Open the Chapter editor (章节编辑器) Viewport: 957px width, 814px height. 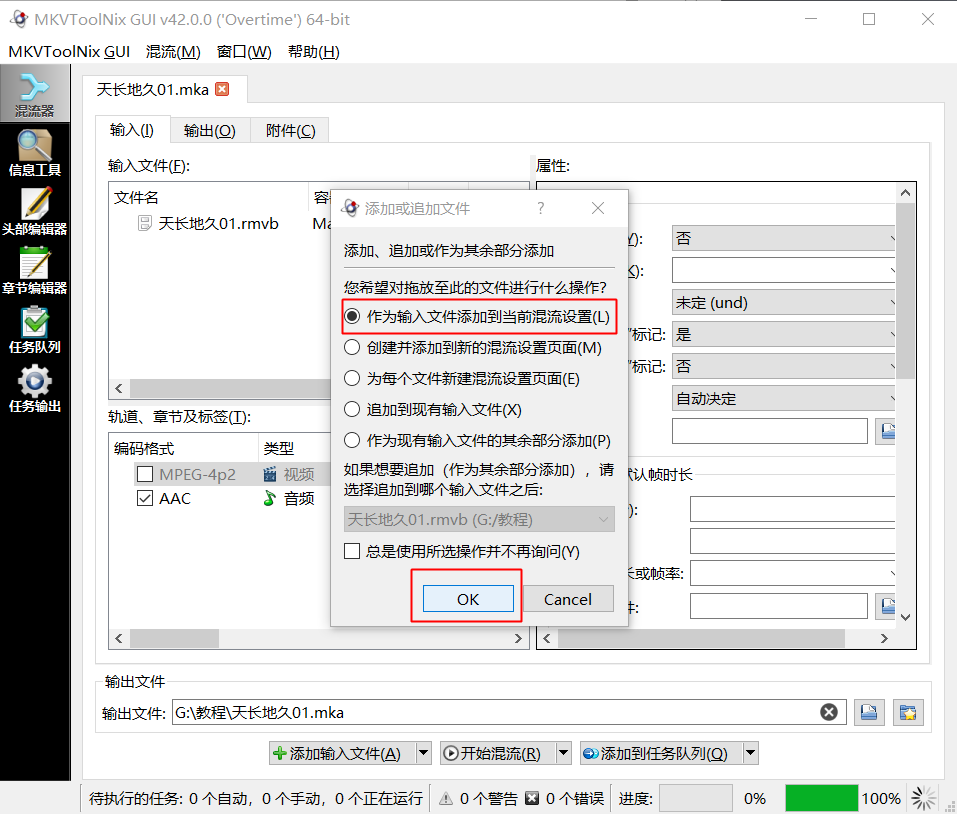point(34,271)
